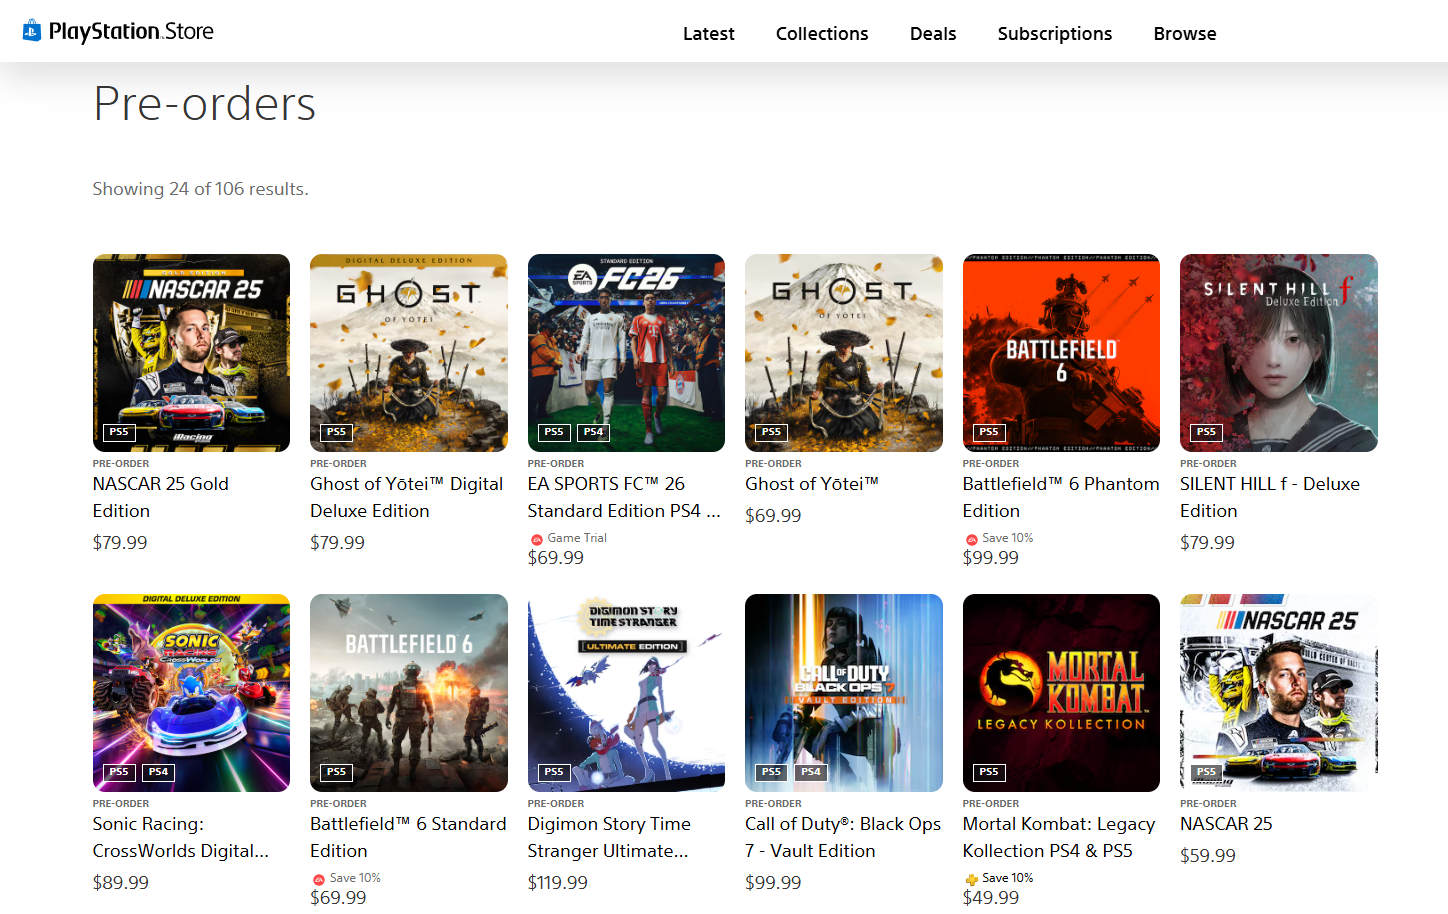
Task: Click the PlayStation Store logo
Action: 118,31
